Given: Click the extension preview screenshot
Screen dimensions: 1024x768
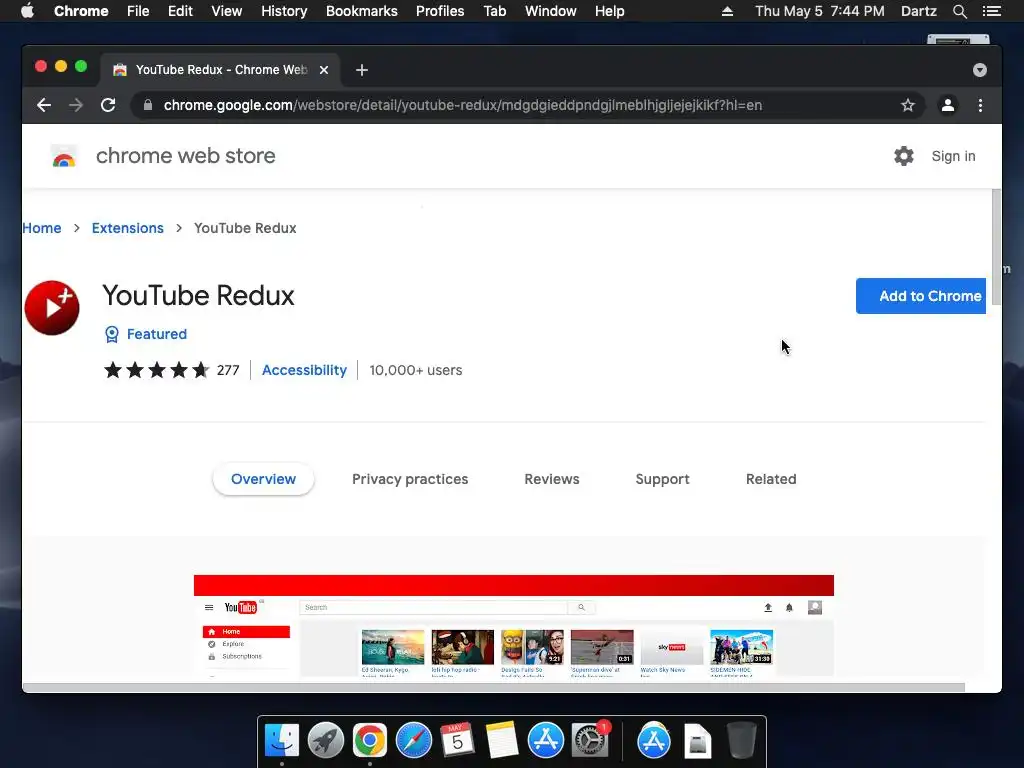Looking at the screenshot, I should pos(514,626).
